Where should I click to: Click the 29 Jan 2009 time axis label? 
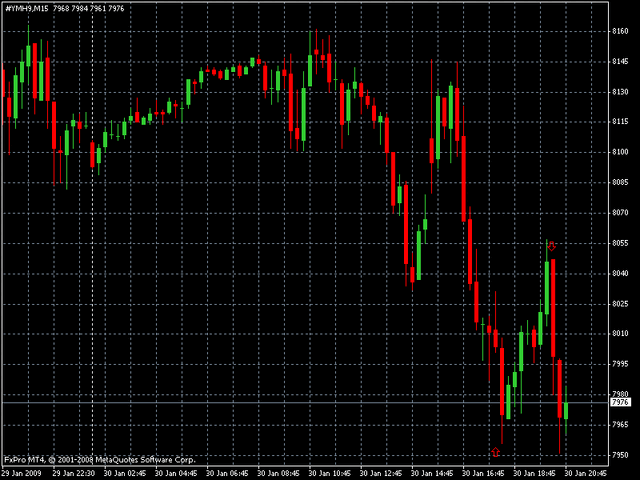pos(21,473)
